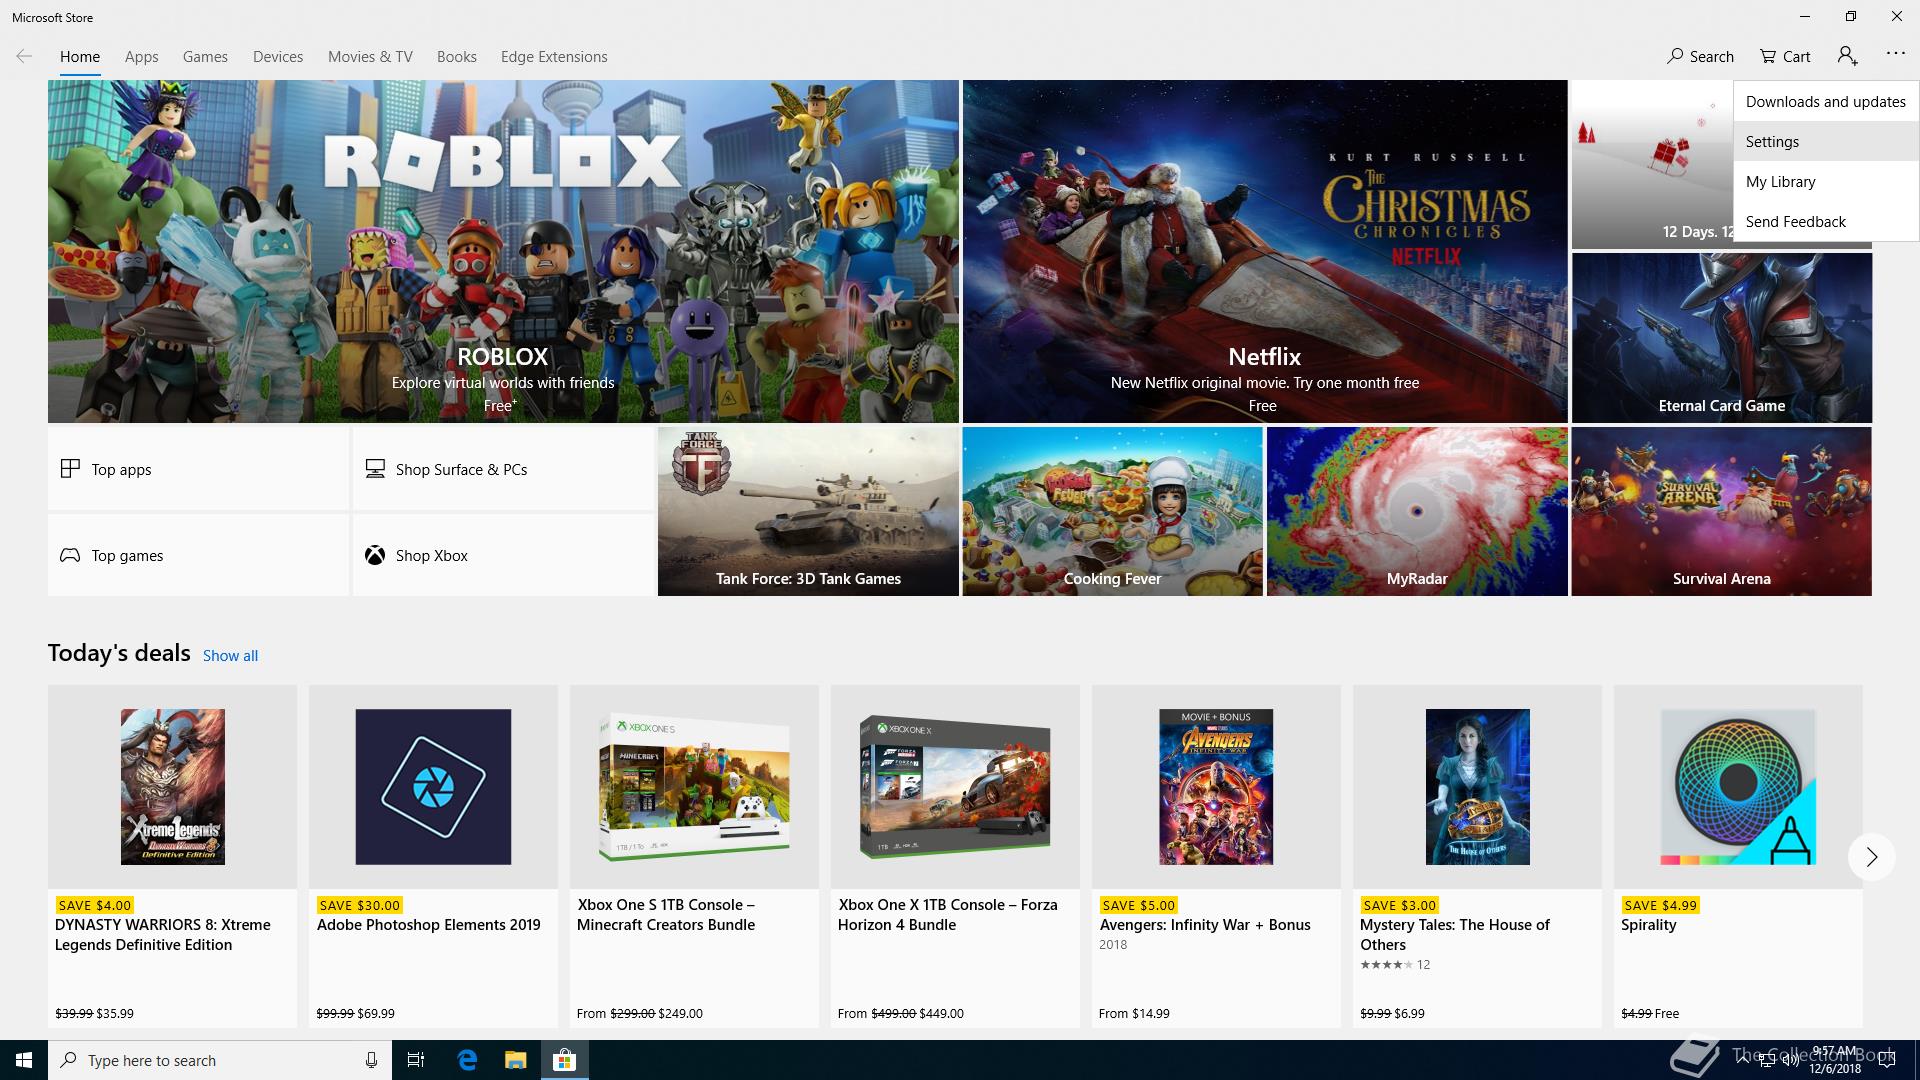Switch to the Games tab
Screen dimensions: 1920x1080
coord(205,57)
